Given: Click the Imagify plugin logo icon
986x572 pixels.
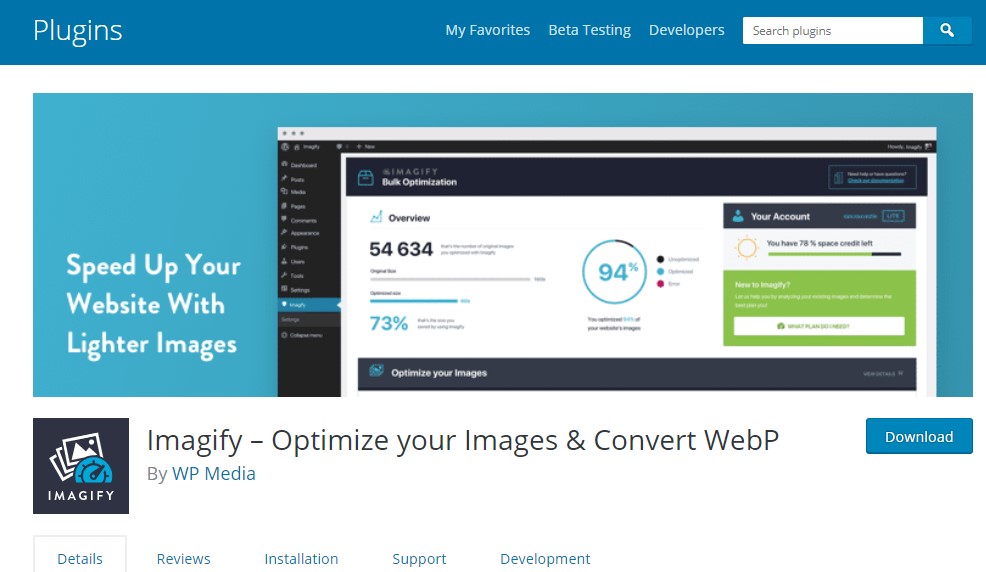Looking at the screenshot, I should click(81, 465).
